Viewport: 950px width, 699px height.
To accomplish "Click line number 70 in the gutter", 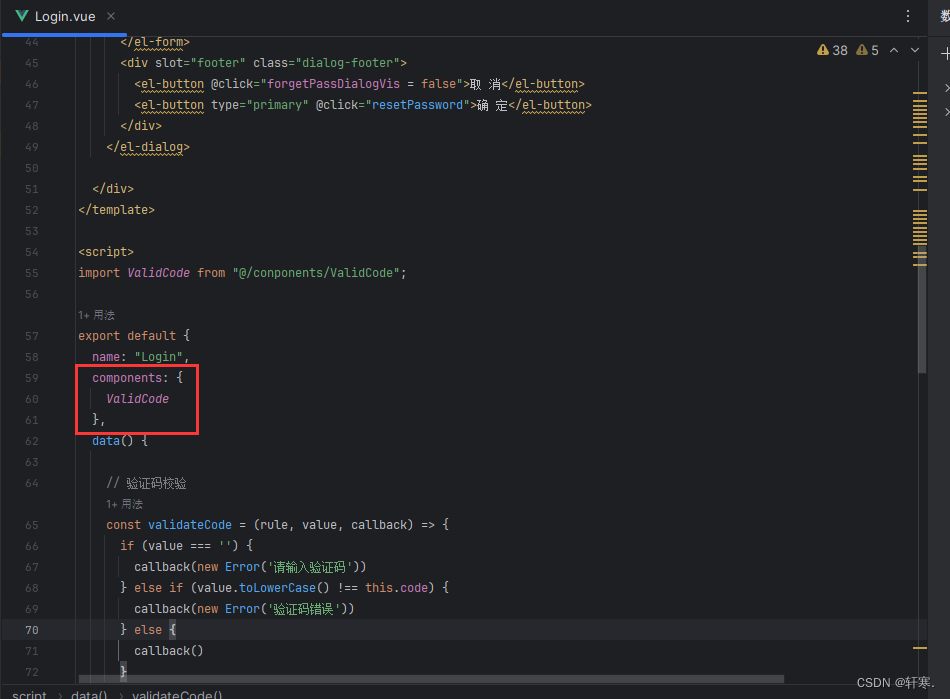I will 31,629.
